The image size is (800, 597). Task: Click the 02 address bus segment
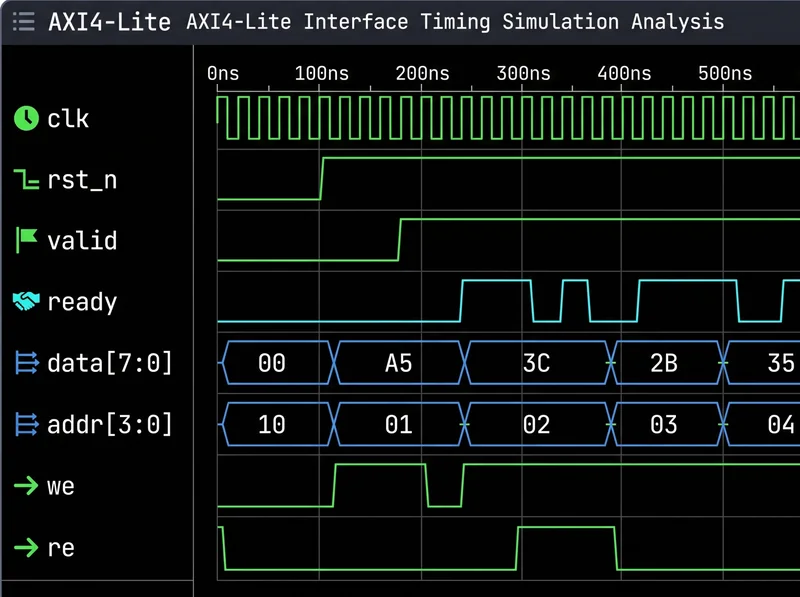537,424
